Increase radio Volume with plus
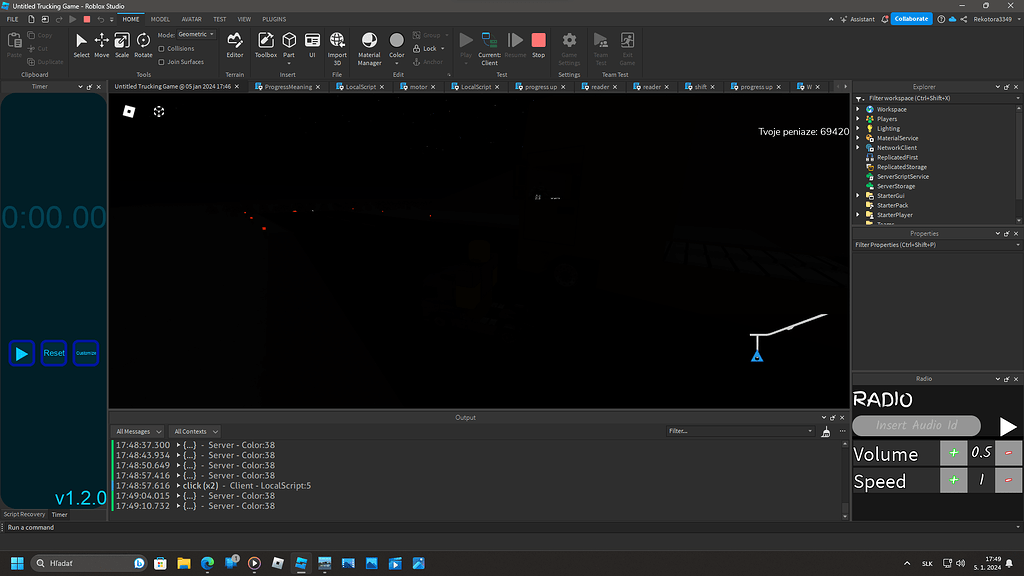 (x=953, y=453)
